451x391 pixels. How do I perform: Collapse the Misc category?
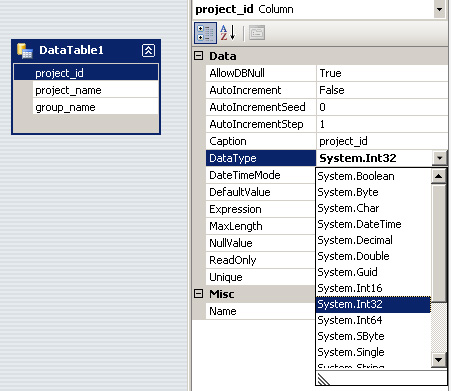pos(198,294)
